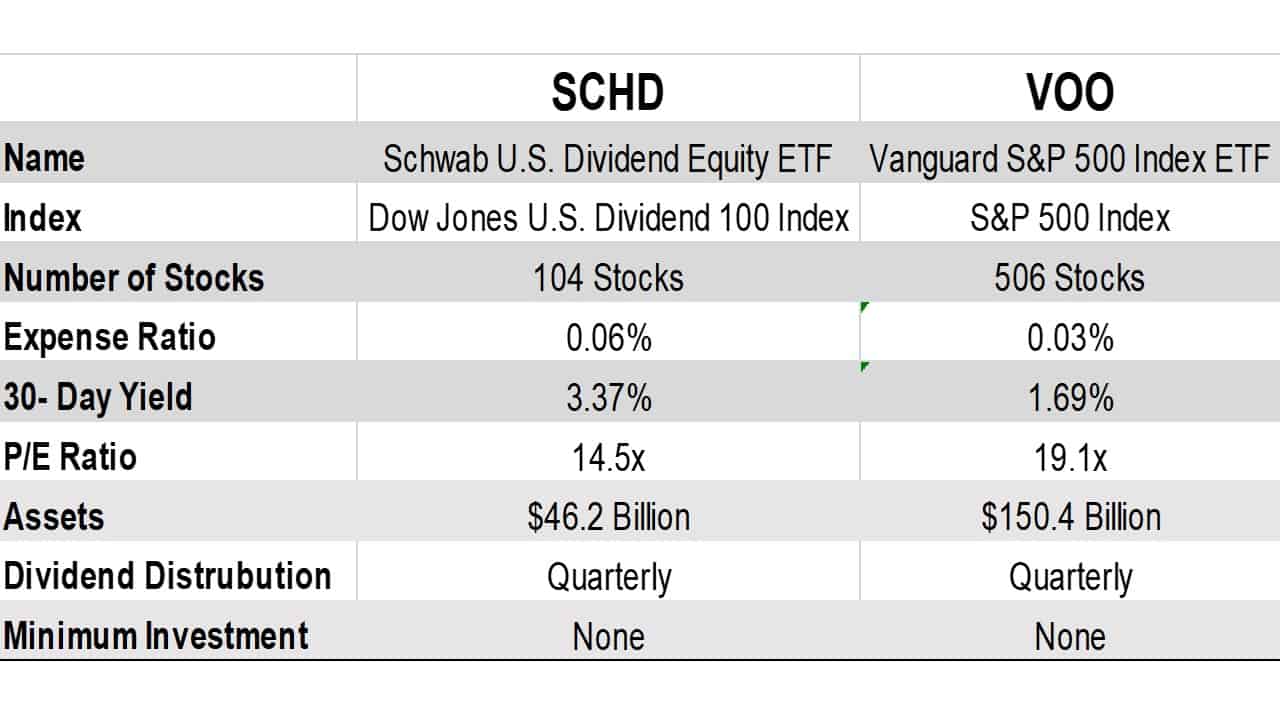Click the S&P 500 Index cell
The image size is (1280, 720).
pyautogui.click(x=1070, y=218)
